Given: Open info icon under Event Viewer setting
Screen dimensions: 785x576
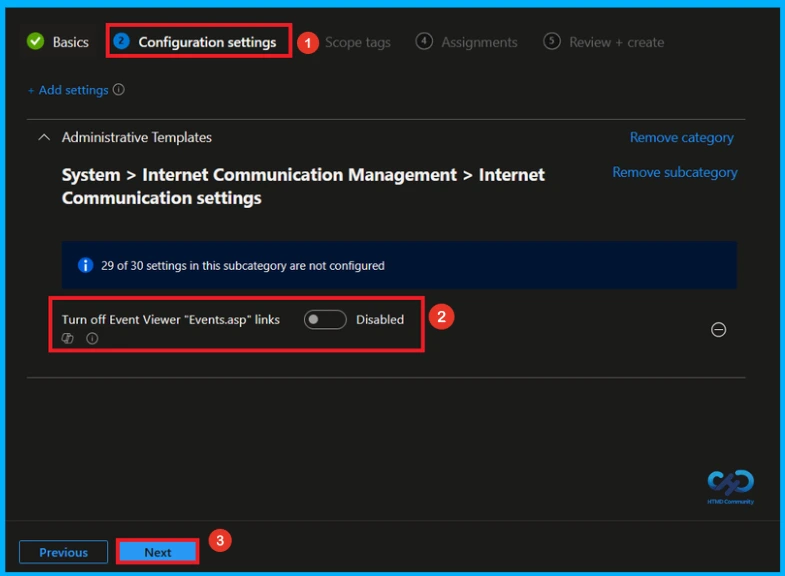Looking at the screenshot, I should tap(92, 338).
